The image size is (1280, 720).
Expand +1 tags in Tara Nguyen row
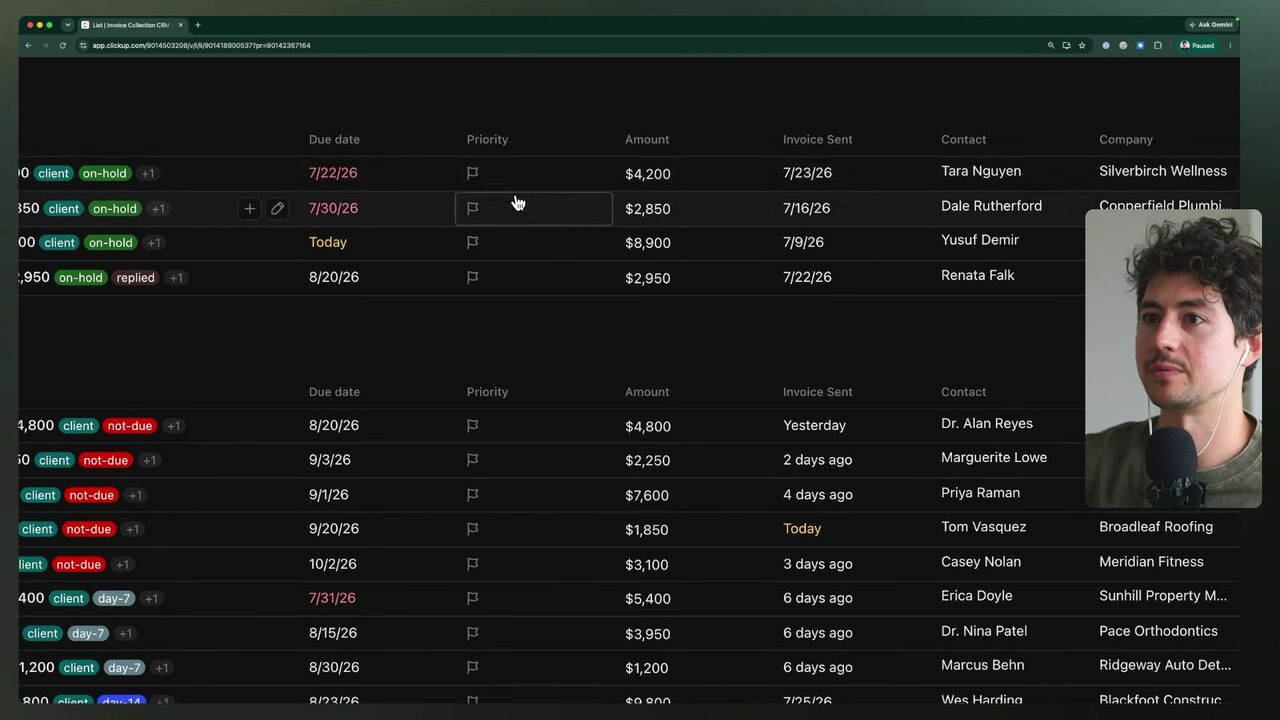pyautogui.click(x=148, y=173)
